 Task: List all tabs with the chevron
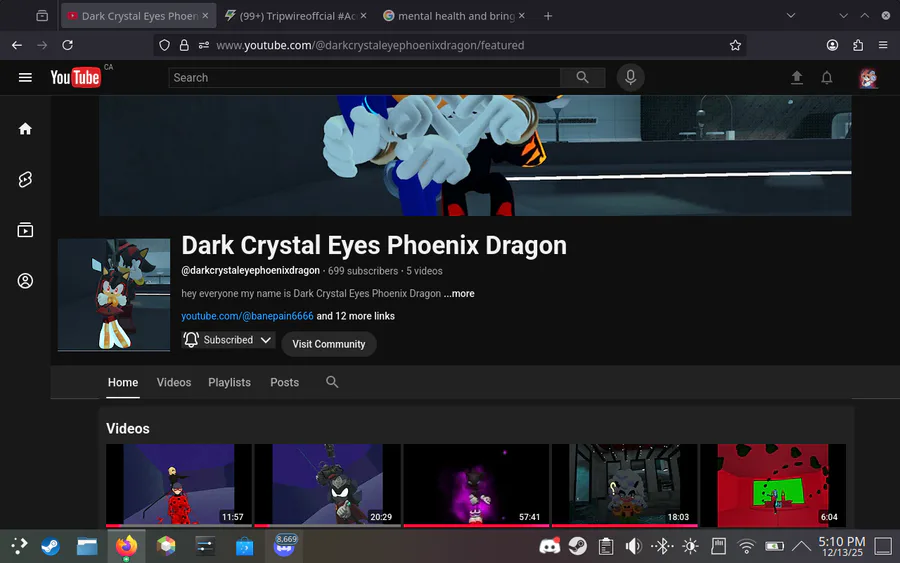[790, 15]
